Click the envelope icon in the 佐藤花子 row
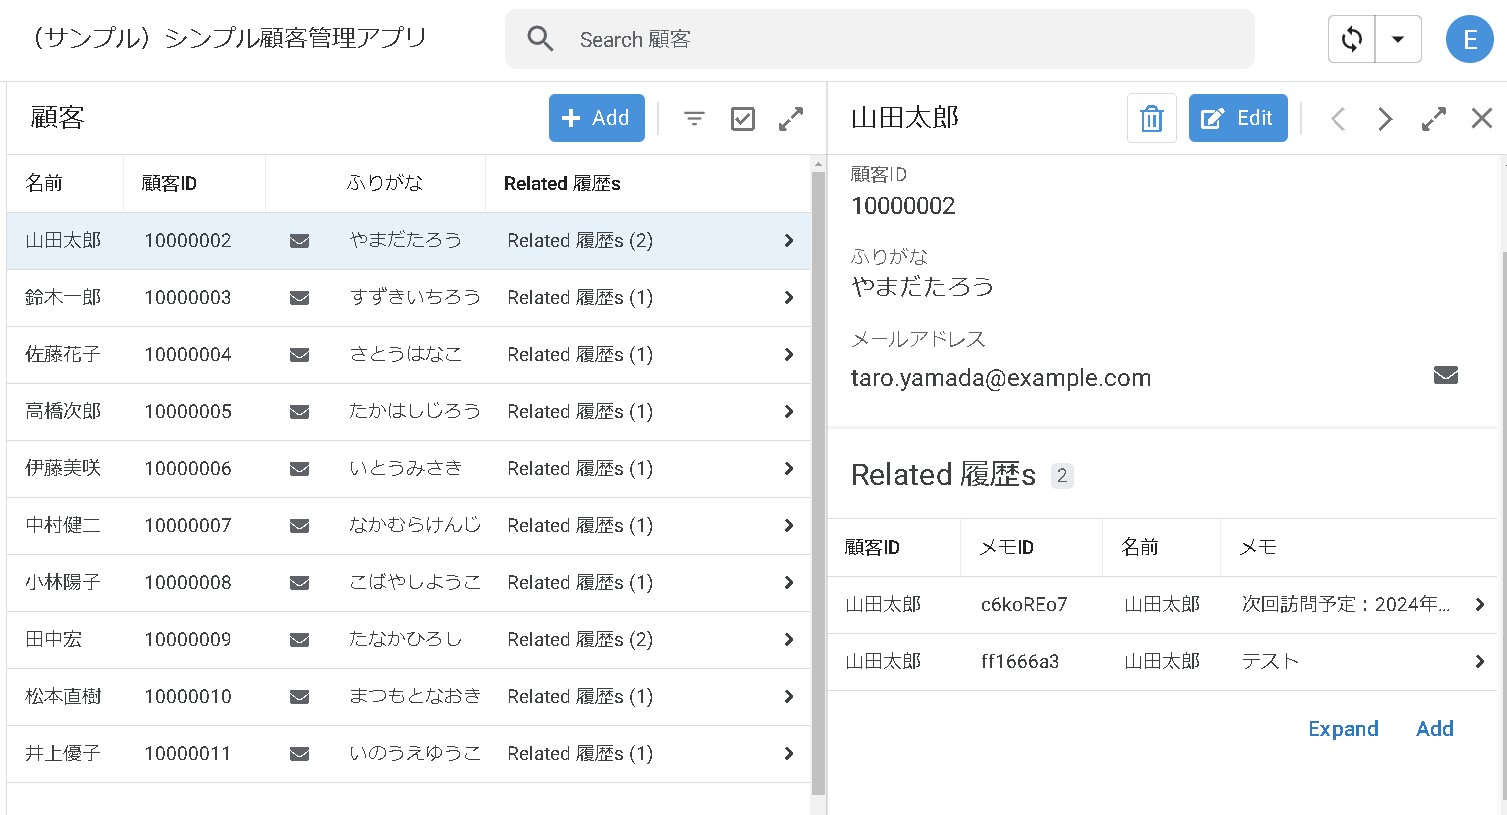The image size is (1507, 815). point(299,354)
